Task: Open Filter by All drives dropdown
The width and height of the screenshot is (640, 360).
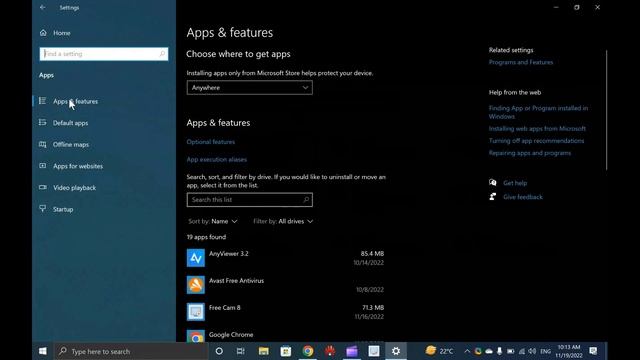Action: click(x=283, y=221)
